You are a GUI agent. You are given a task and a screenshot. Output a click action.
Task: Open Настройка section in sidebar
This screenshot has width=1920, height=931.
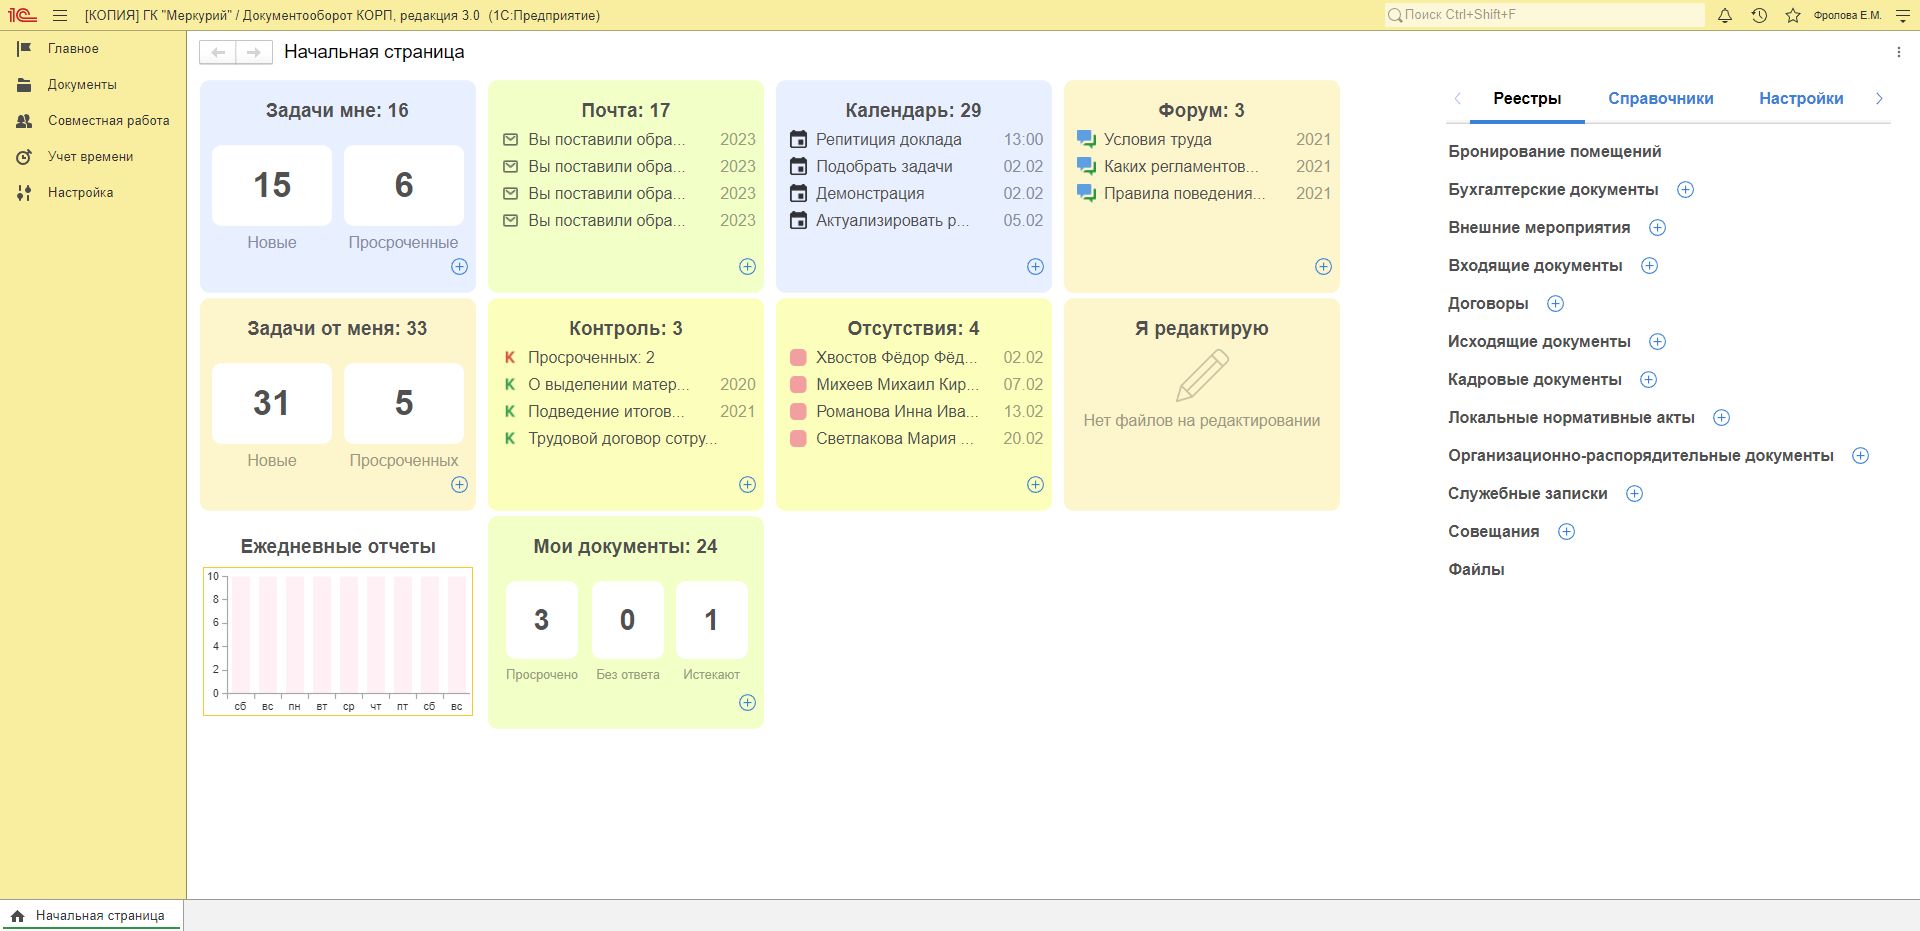[80, 193]
